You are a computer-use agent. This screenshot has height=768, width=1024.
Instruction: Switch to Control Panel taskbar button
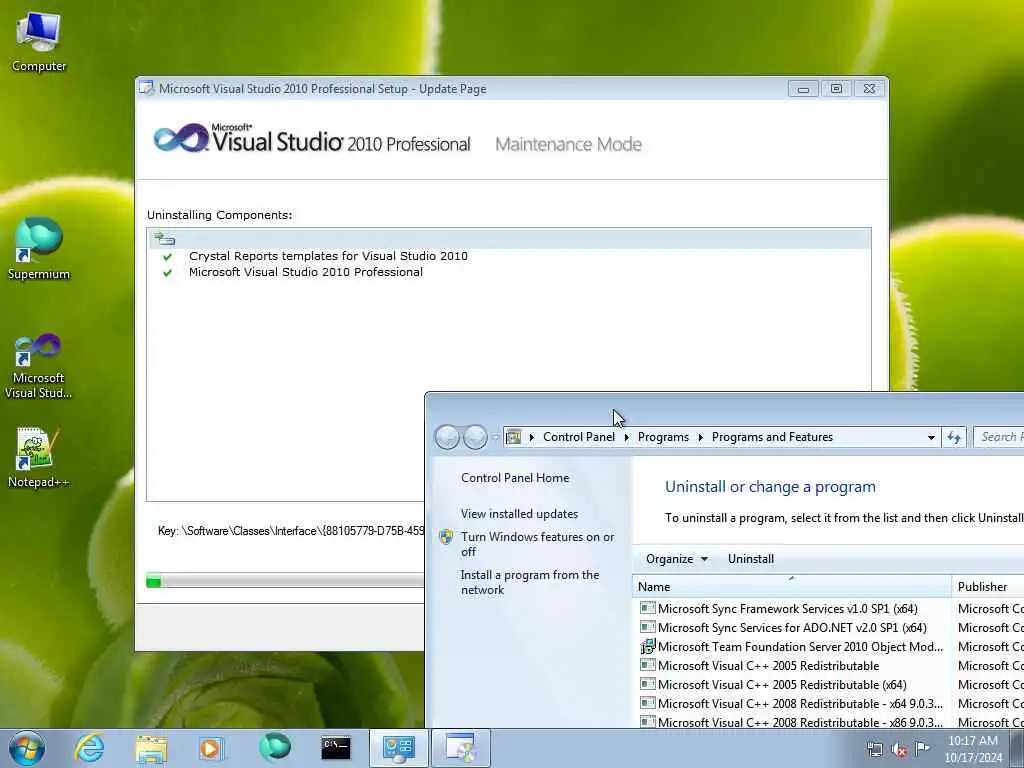click(x=398, y=748)
